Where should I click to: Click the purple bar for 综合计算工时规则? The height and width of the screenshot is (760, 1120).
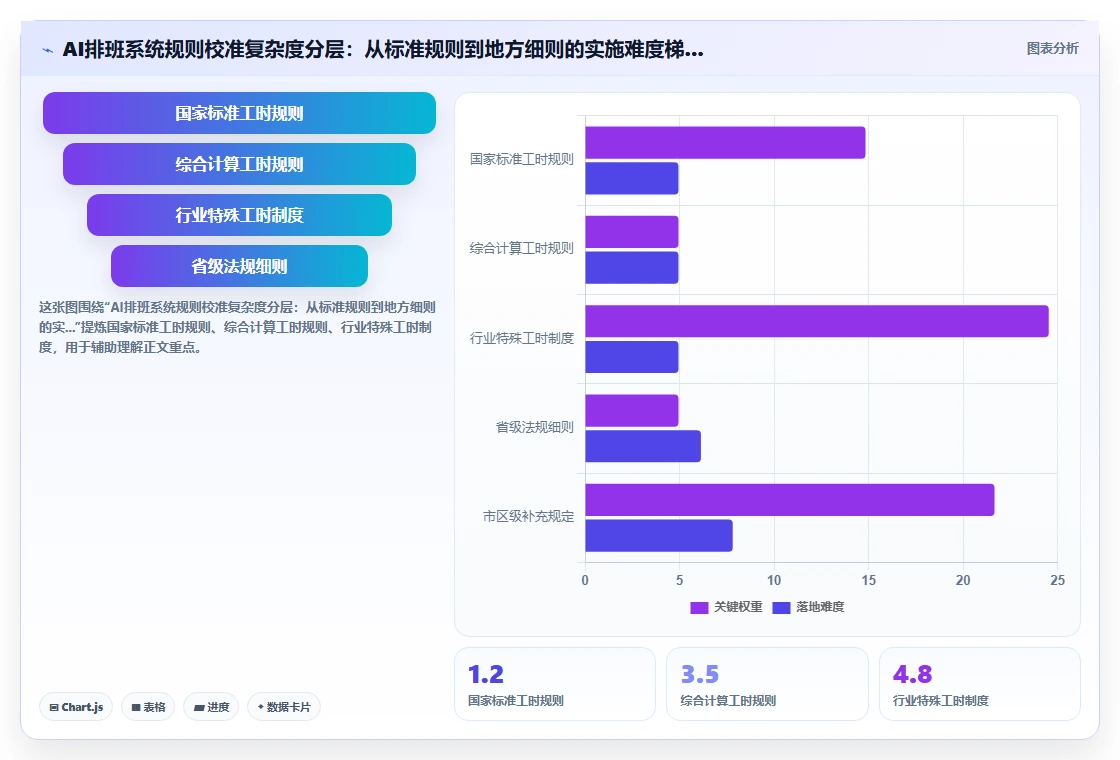pyautogui.click(x=631, y=232)
